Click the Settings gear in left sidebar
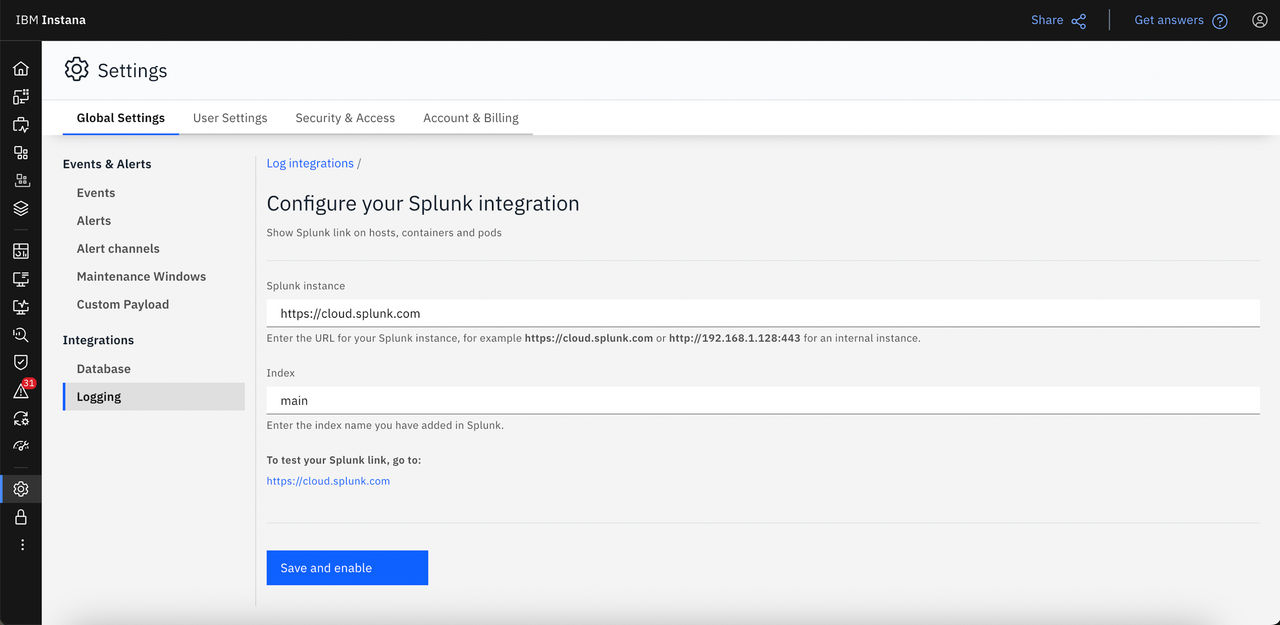The height and width of the screenshot is (625, 1280). click(x=21, y=489)
